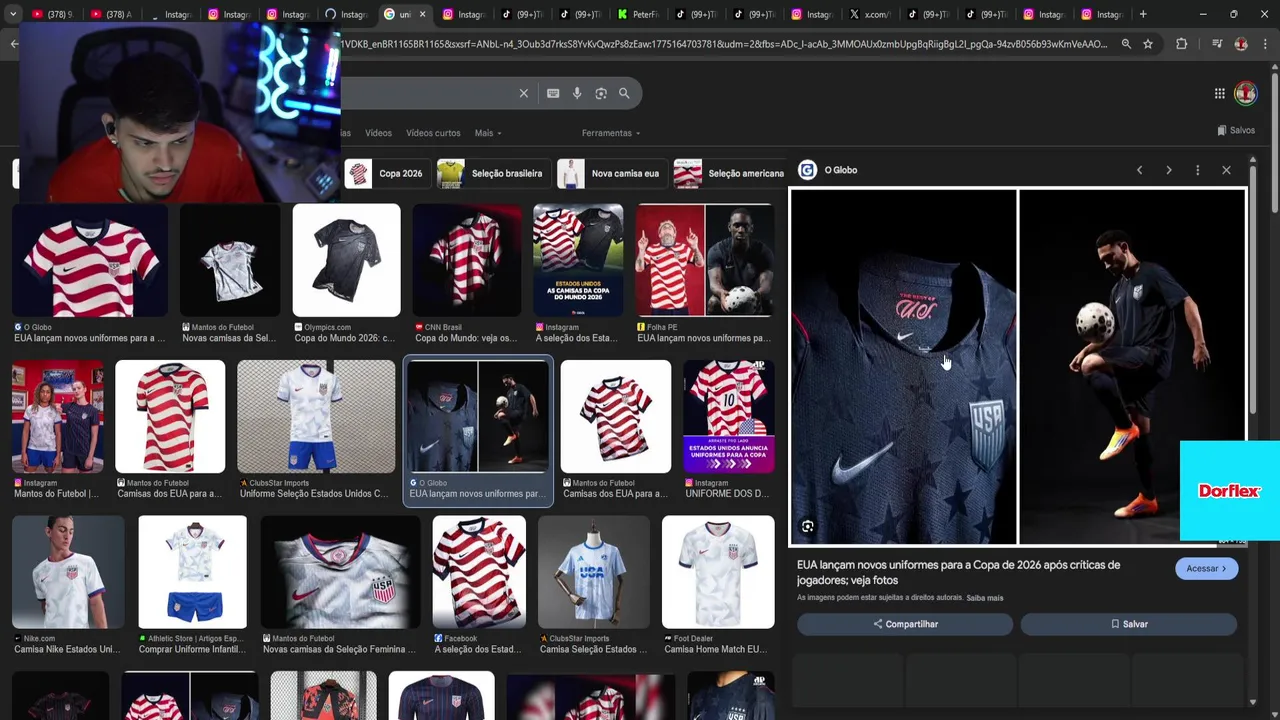Screen dimensions: 1280x720
Task: Open Chrome profile avatar in toolbar
Action: pyautogui.click(x=1241, y=44)
